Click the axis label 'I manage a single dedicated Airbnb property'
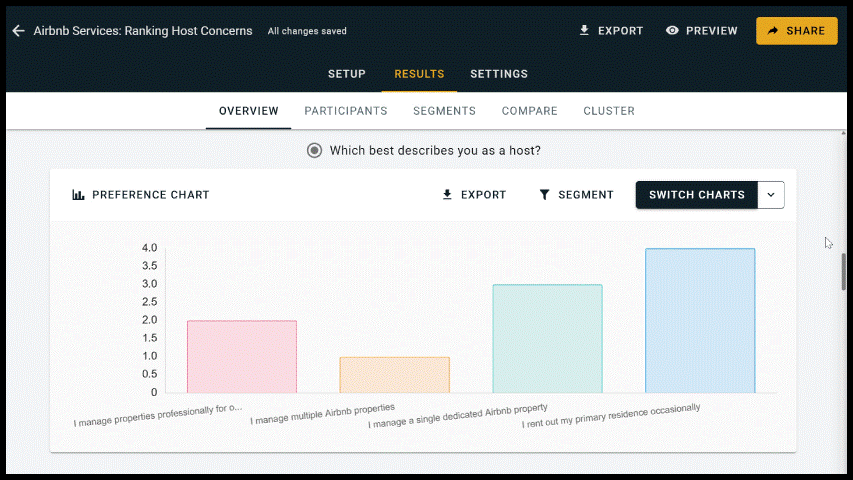Viewport: 853px width, 480px height. [458, 416]
